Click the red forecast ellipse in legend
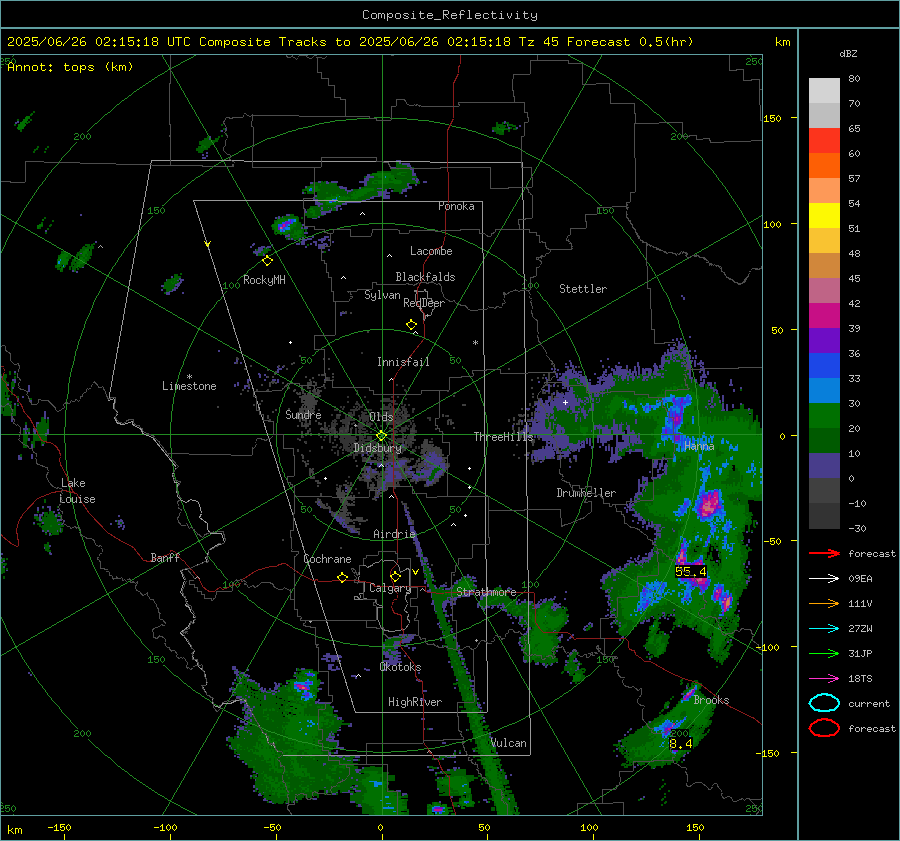 click(x=824, y=728)
